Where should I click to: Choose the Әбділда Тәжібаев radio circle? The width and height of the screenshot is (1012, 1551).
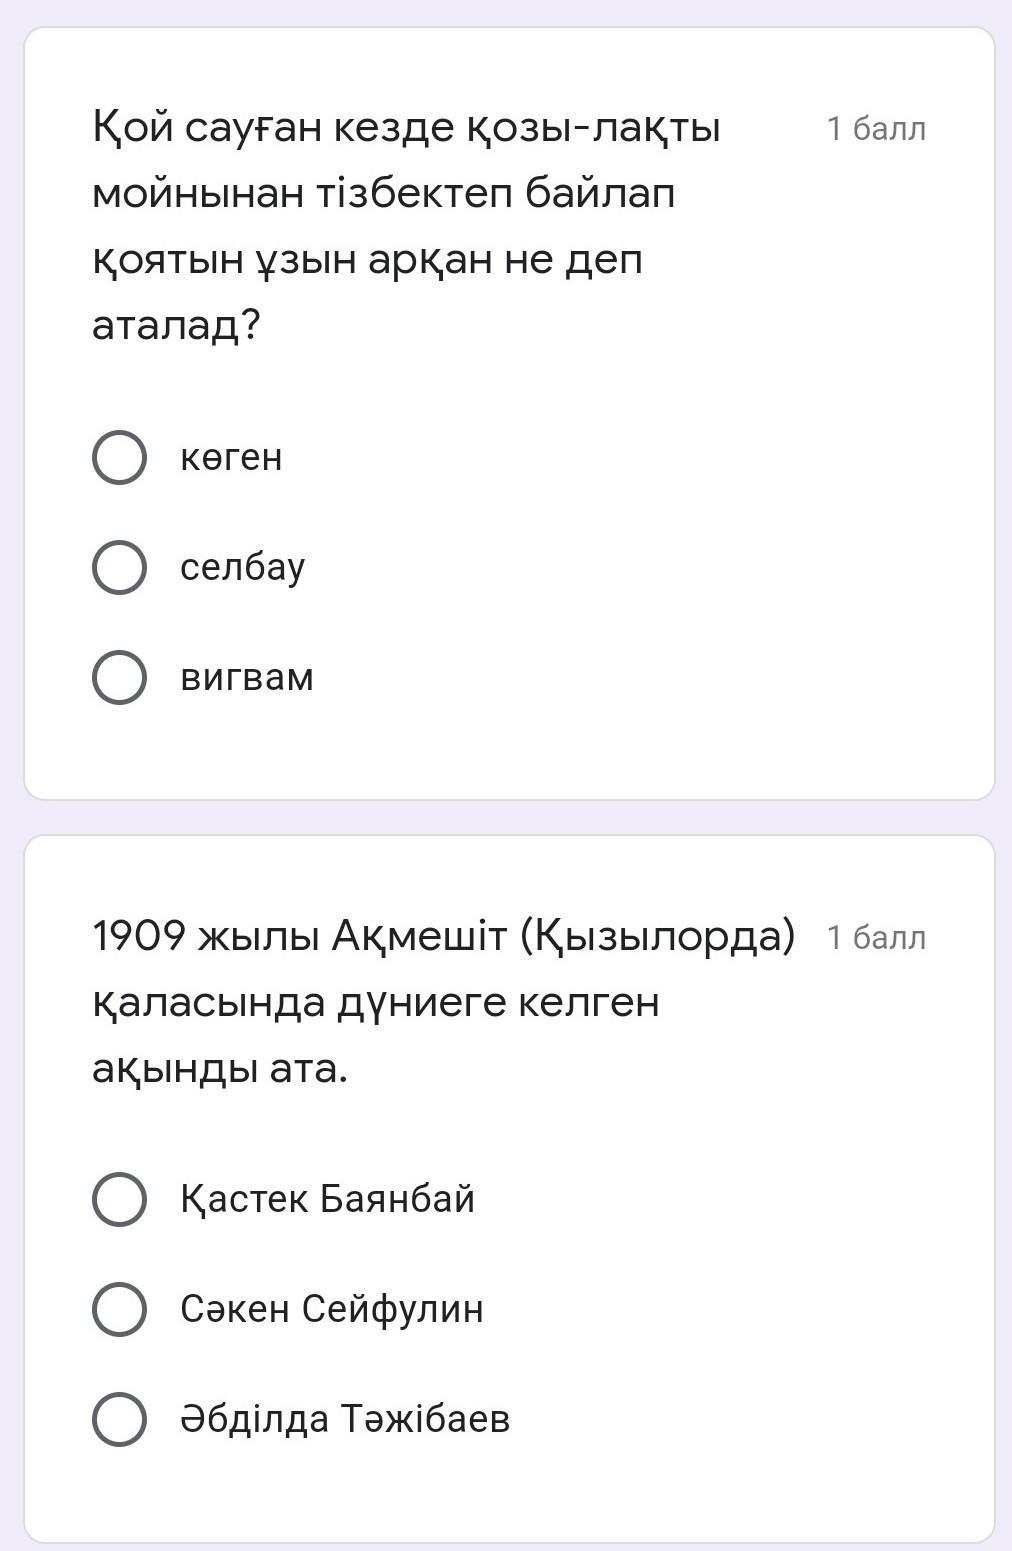pos(120,1419)
